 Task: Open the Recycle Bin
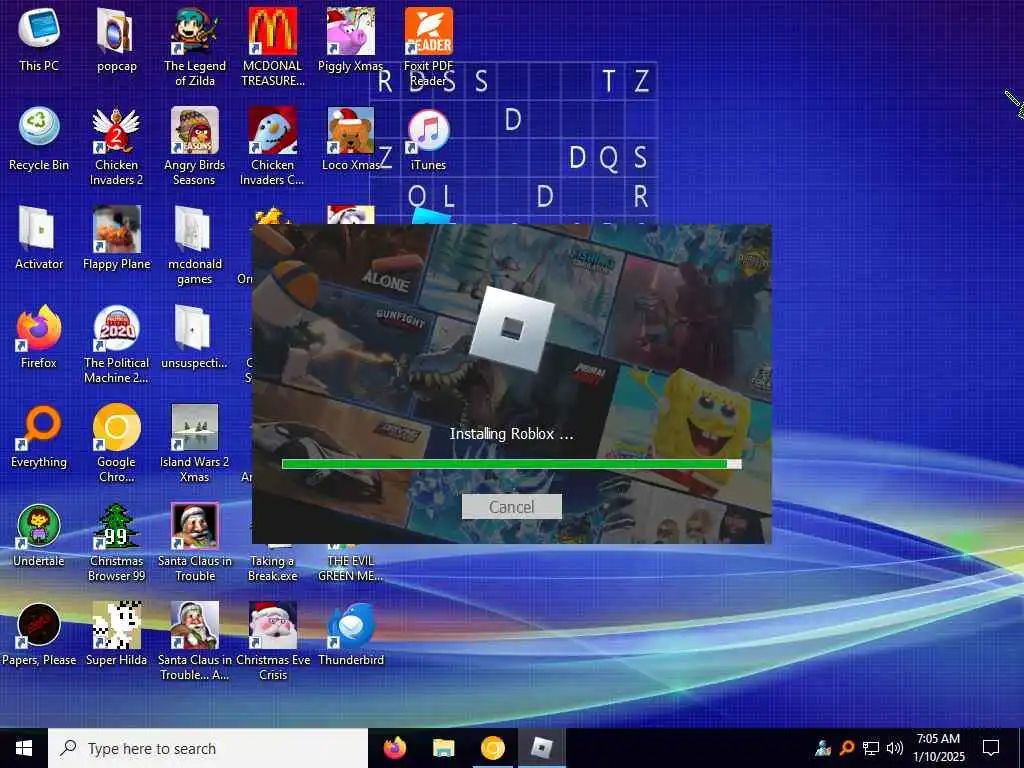39,138
